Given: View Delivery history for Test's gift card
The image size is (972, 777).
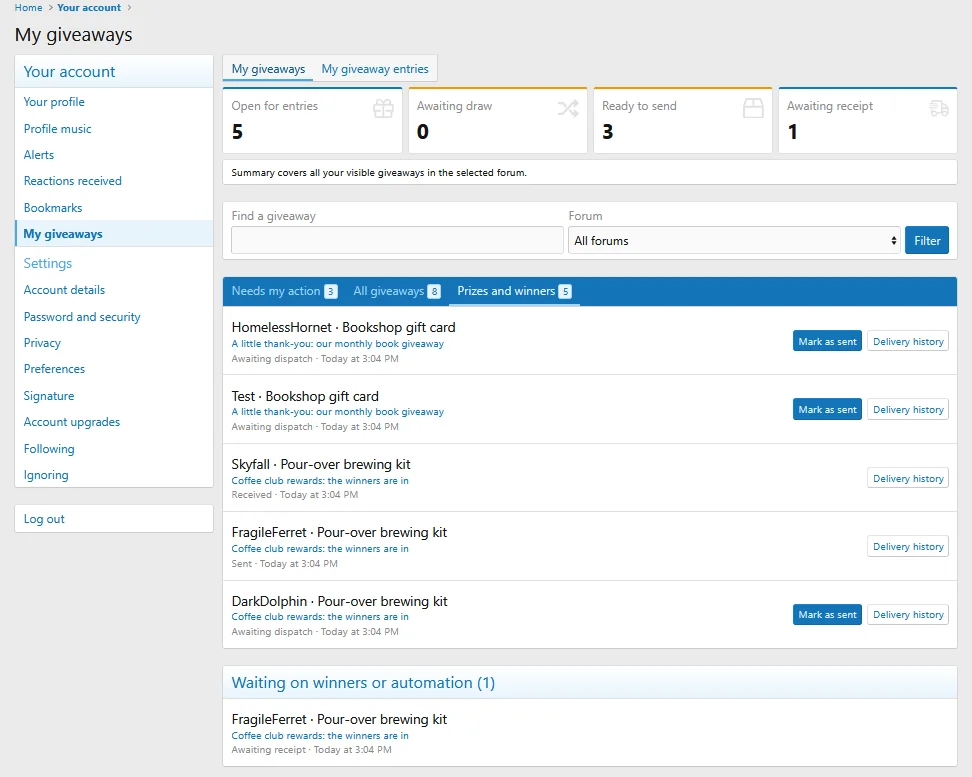Looking at the screenshot, I should 908,410.
